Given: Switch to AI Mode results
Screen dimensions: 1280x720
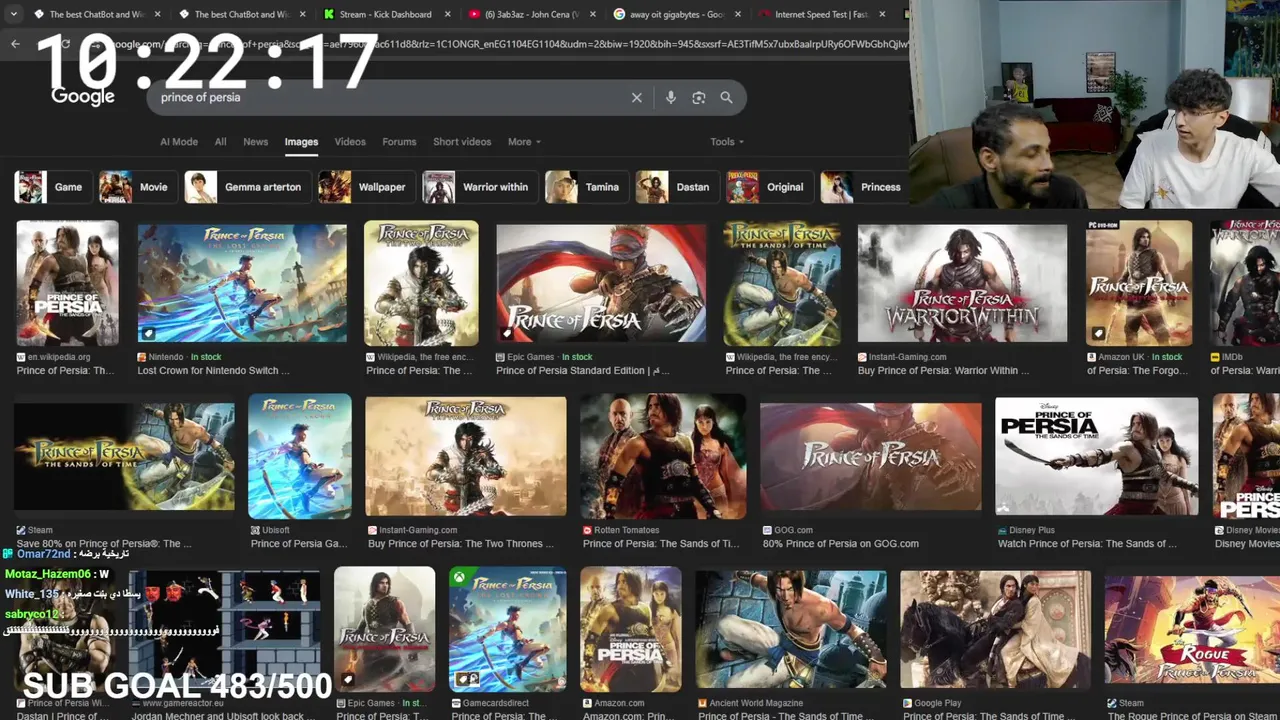Looking at the screenshot, I should pos(179,142).
